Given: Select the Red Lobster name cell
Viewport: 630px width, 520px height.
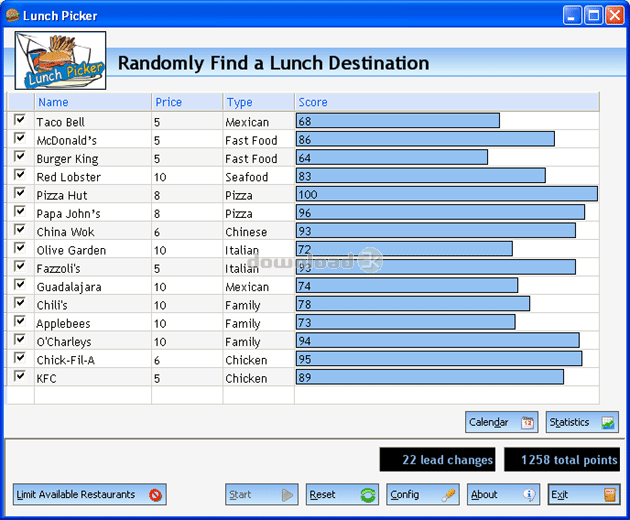Looking at the screenshot, I should pyautogui.click(x=93, y=176).
